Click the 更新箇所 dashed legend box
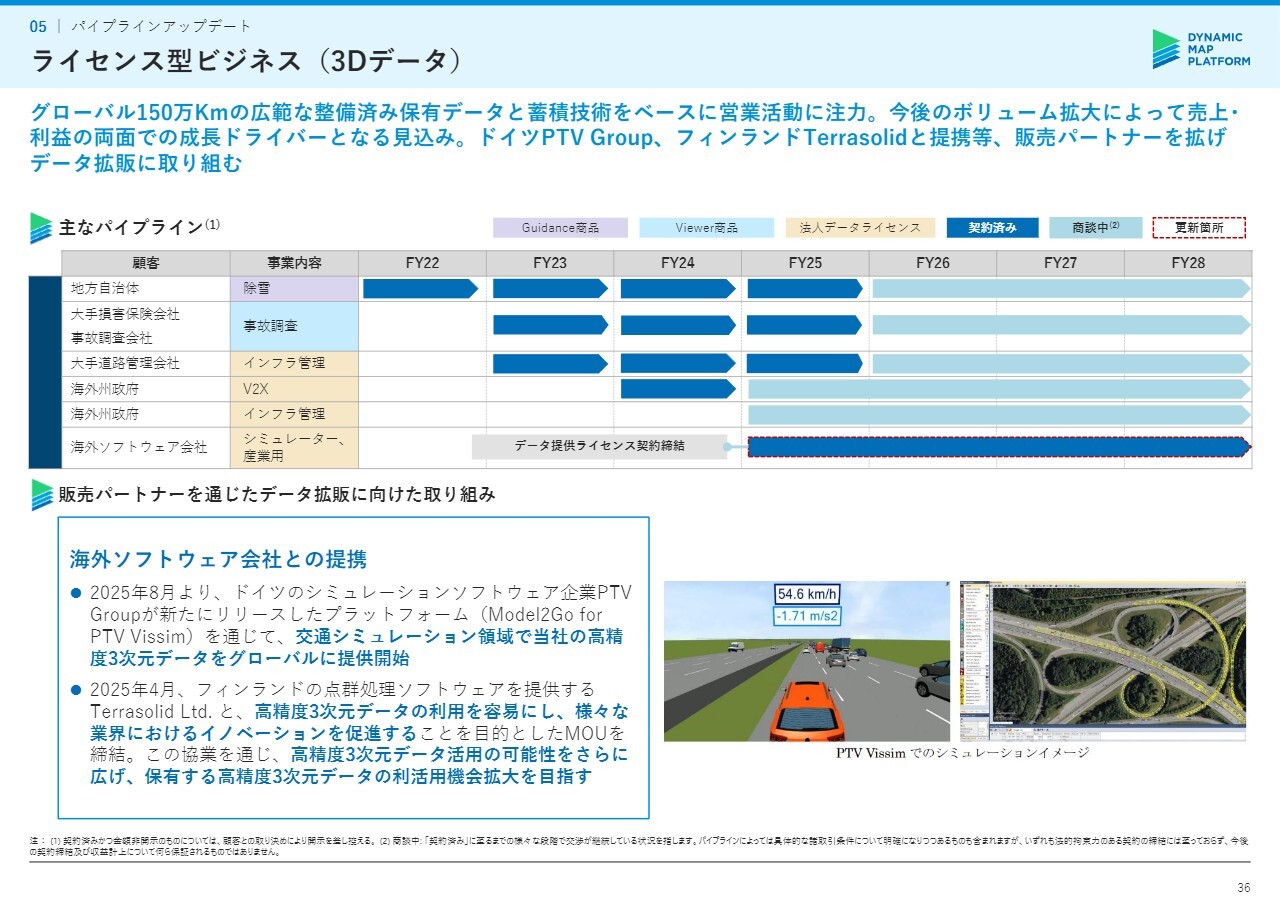This screenshot has width=1280, height=904. (x=1199, y=228)
